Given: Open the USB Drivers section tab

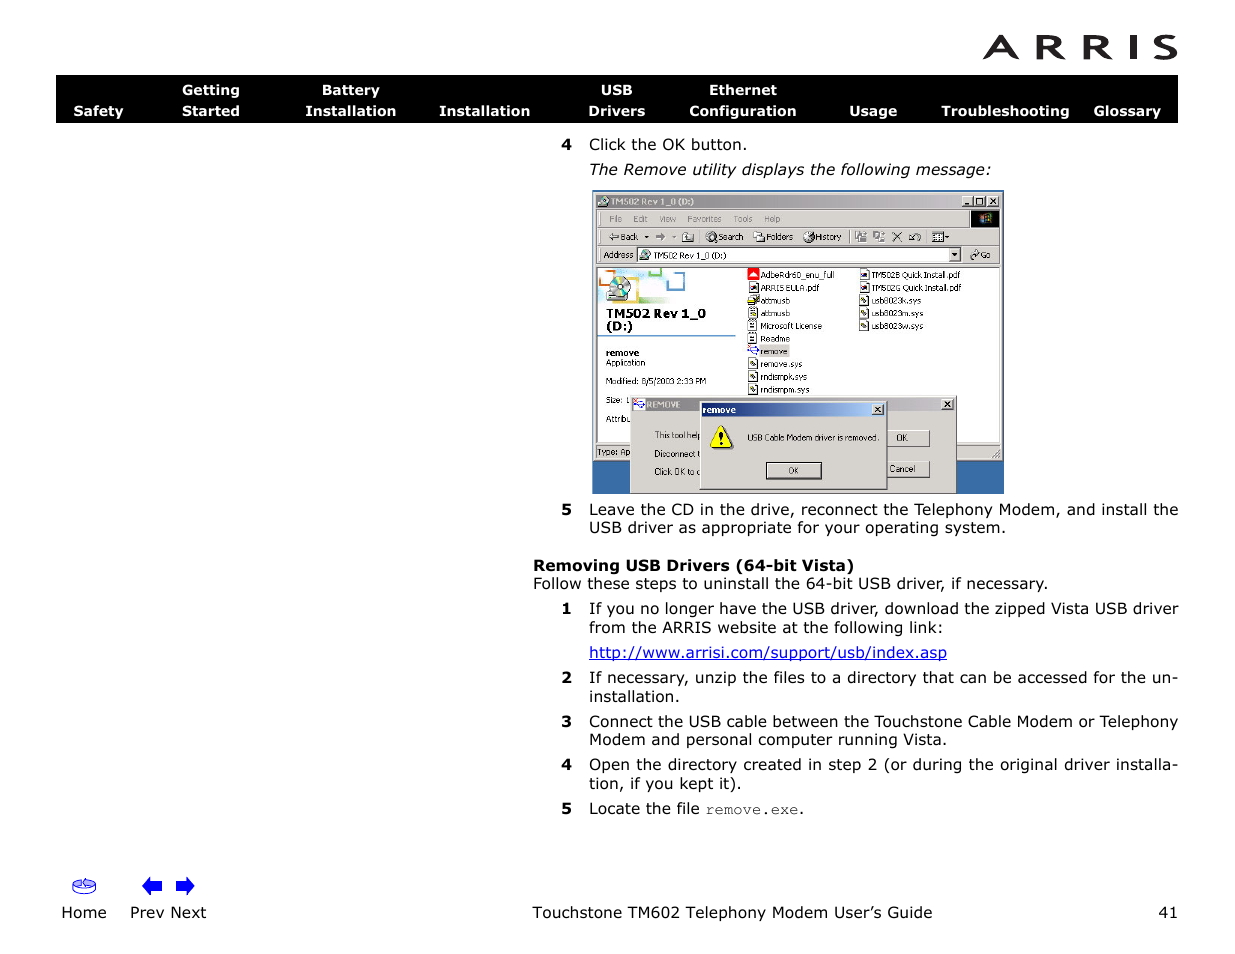Looking at the screenshot, I should pos(616,100).
